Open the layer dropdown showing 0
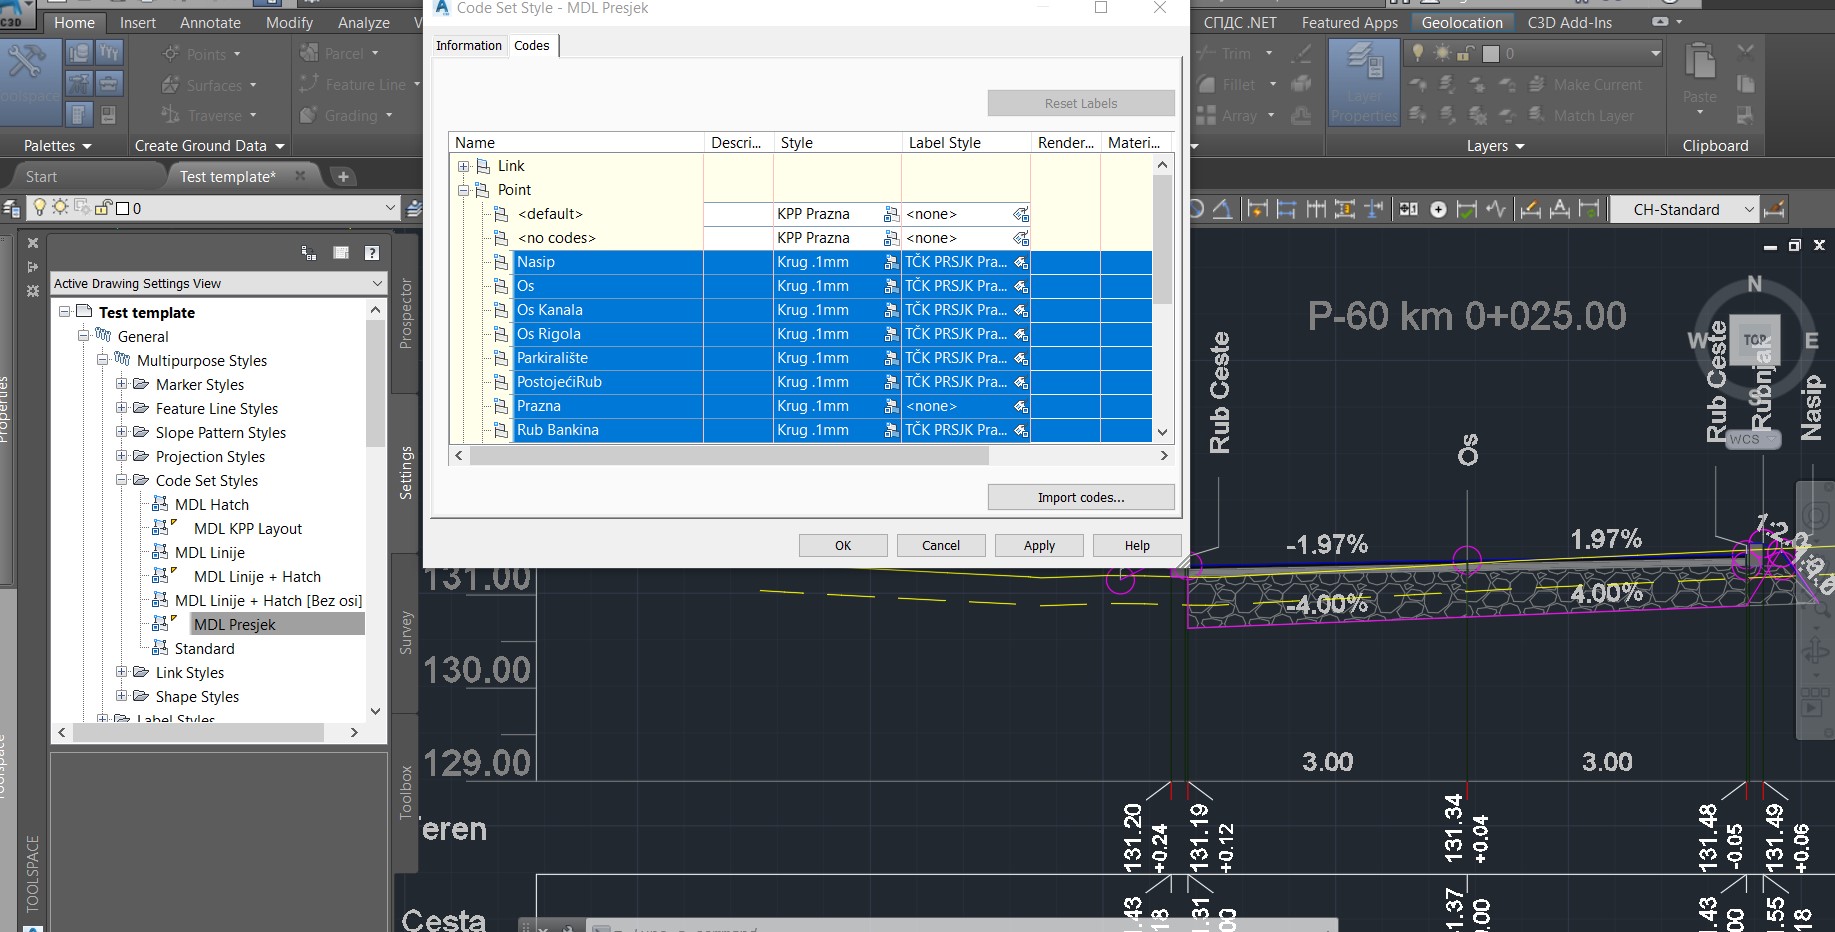 (1656, 53)
